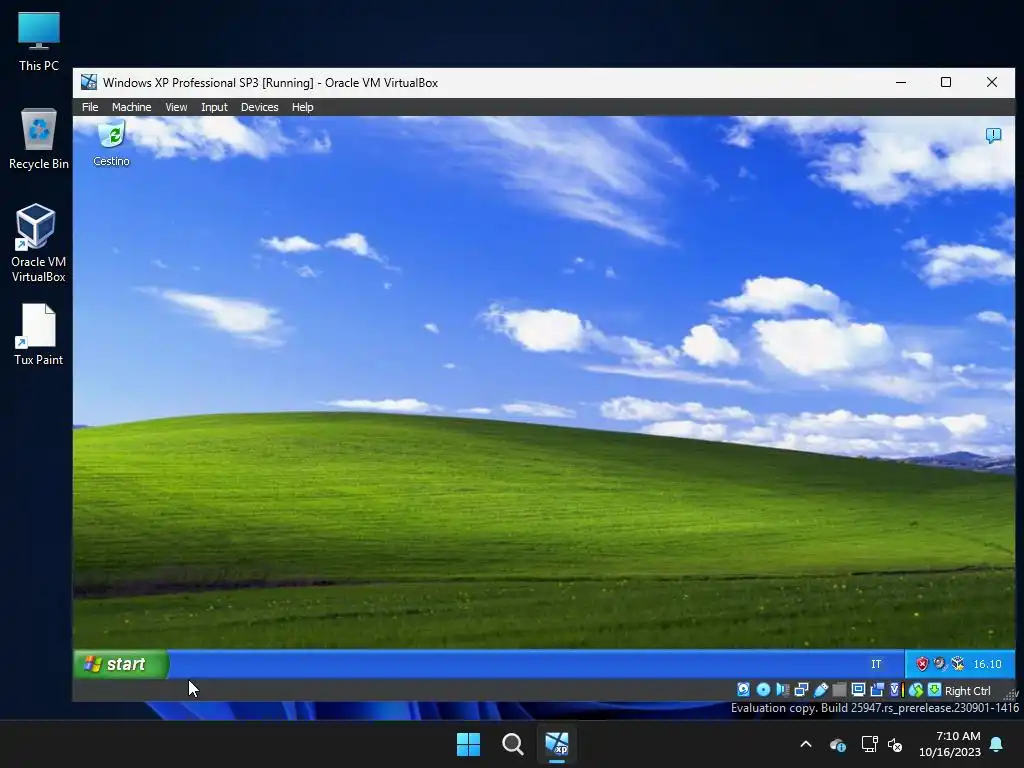Viewport: 1024px width, 768px height.
Task: Click the optical disk indicator icon
Action: [x=763, y=690]
